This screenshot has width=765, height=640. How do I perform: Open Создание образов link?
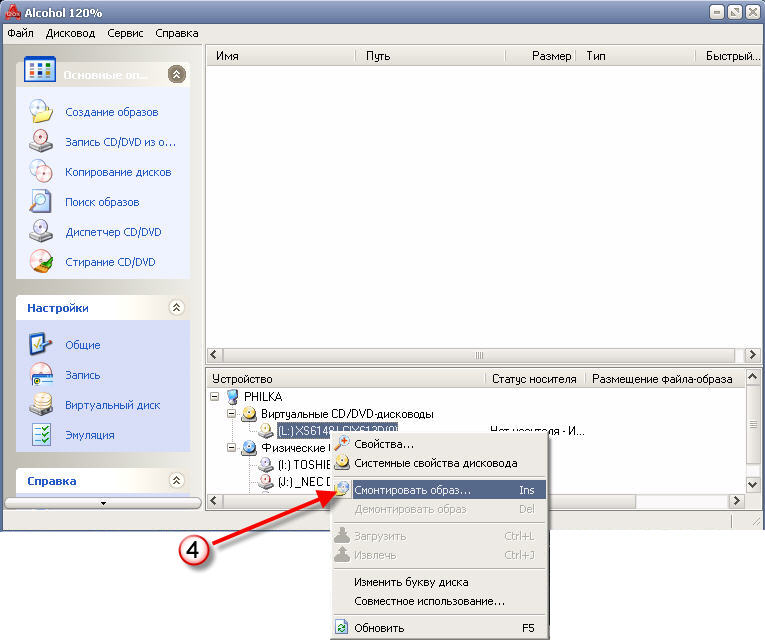(112, 112)
